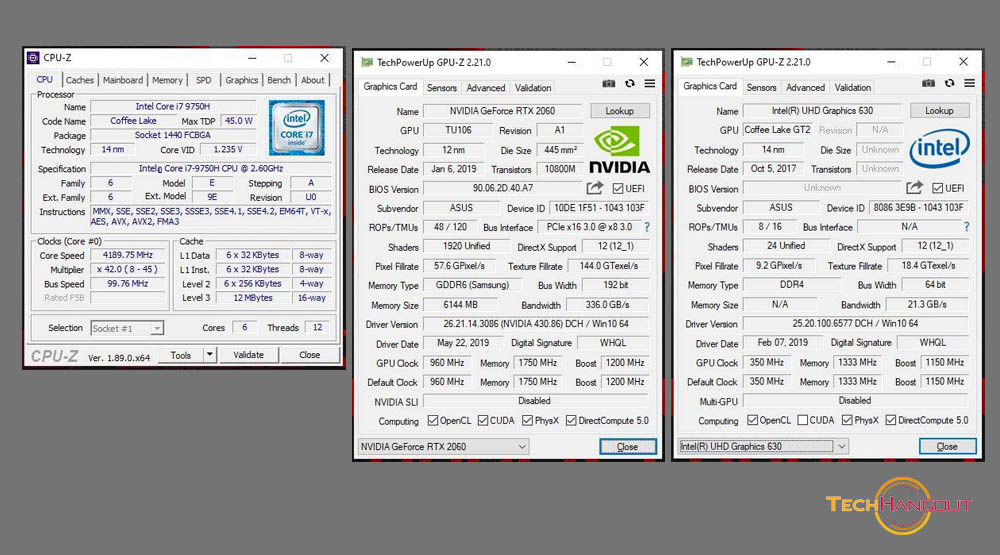Click the Tools button in CPU-Z

[x=180, y=355]
